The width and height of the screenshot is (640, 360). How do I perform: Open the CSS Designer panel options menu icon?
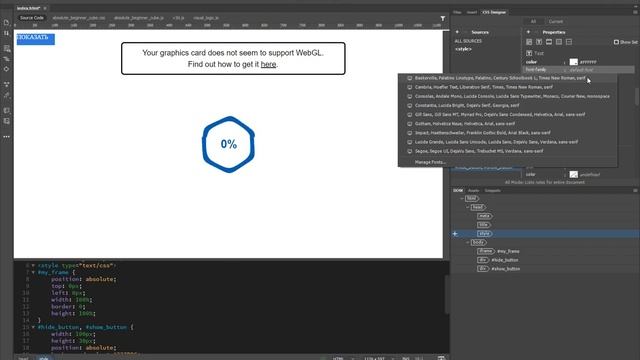coord(635,12)
